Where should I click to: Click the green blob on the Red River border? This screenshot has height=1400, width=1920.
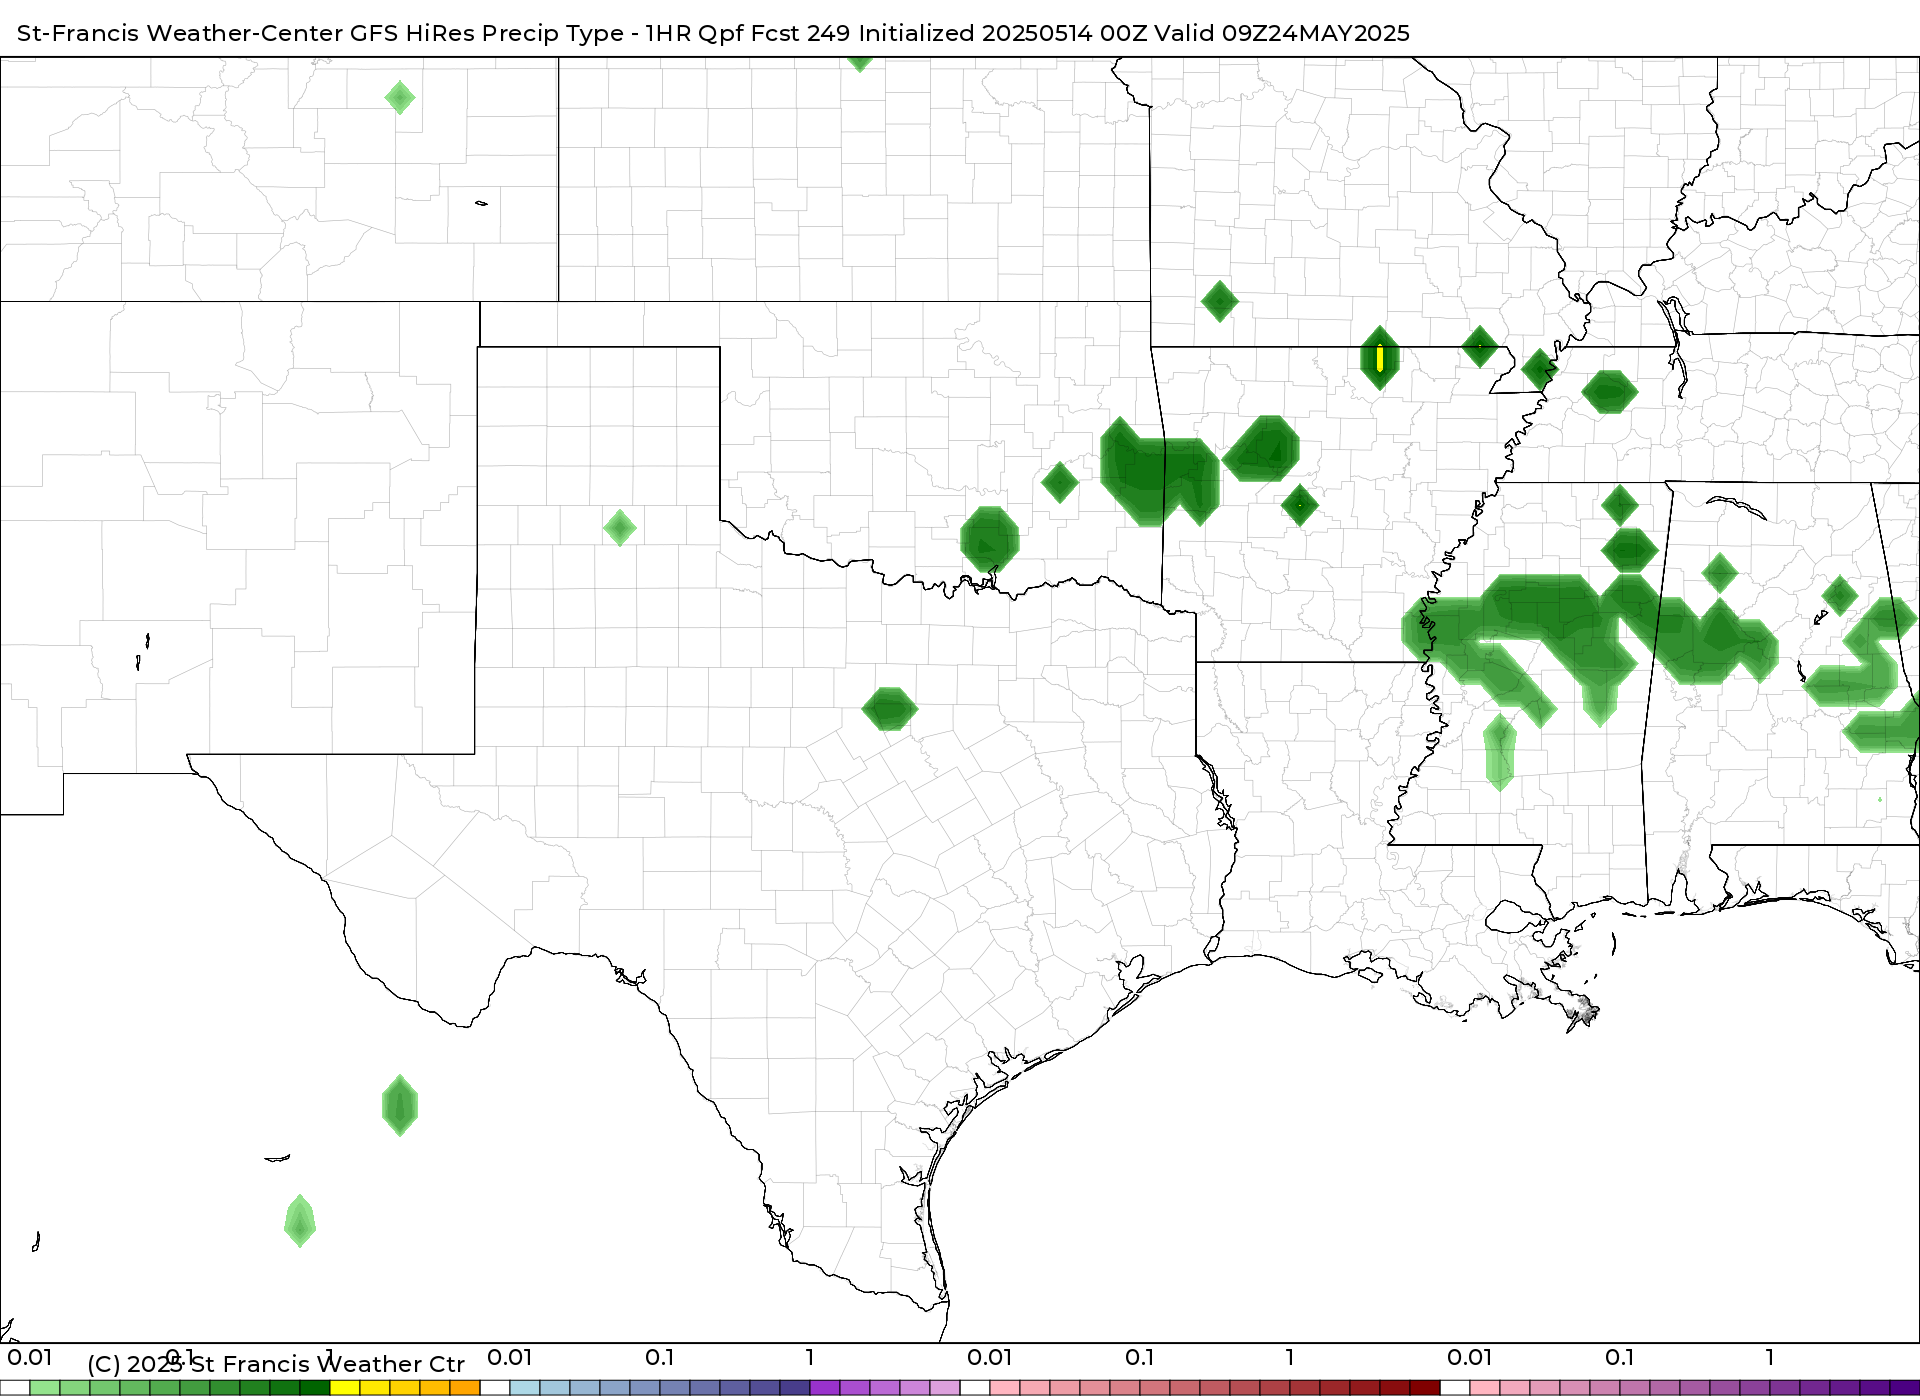click(989, 540)
